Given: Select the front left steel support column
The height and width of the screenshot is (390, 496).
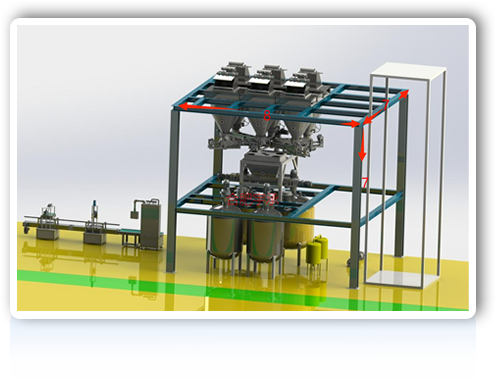Looking at the screenshot, I should coord(174,191).
